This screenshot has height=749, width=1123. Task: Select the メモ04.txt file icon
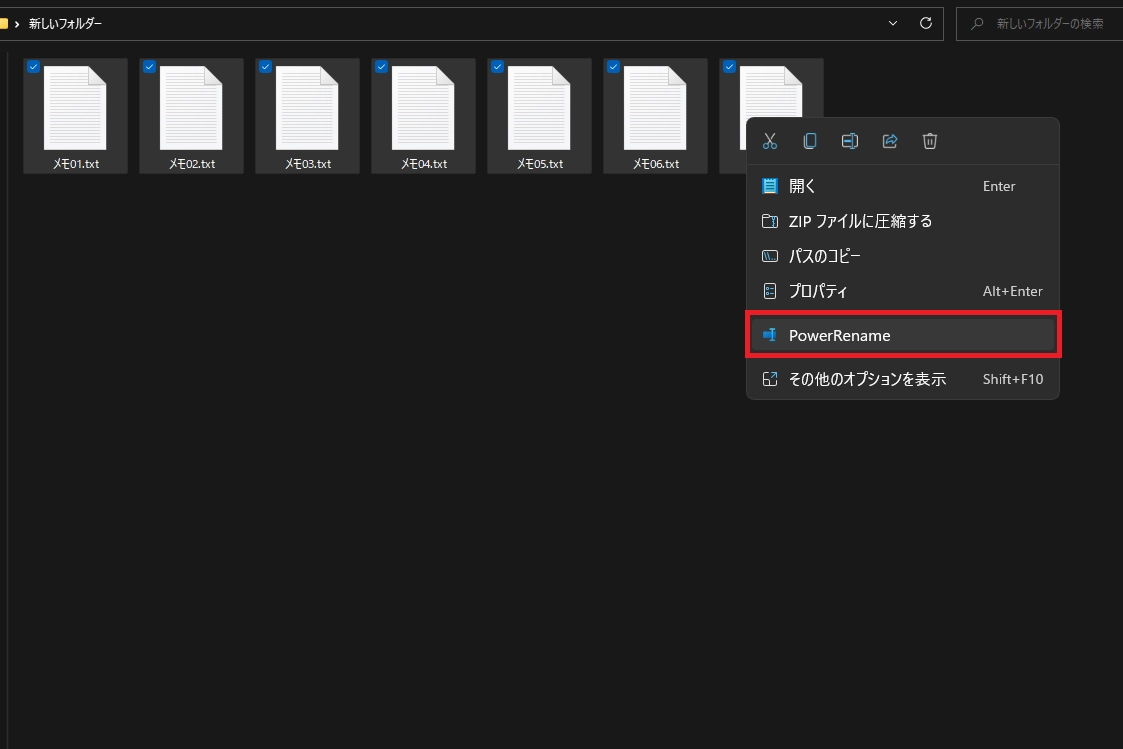pyautogui.click(x=423, y=108)
